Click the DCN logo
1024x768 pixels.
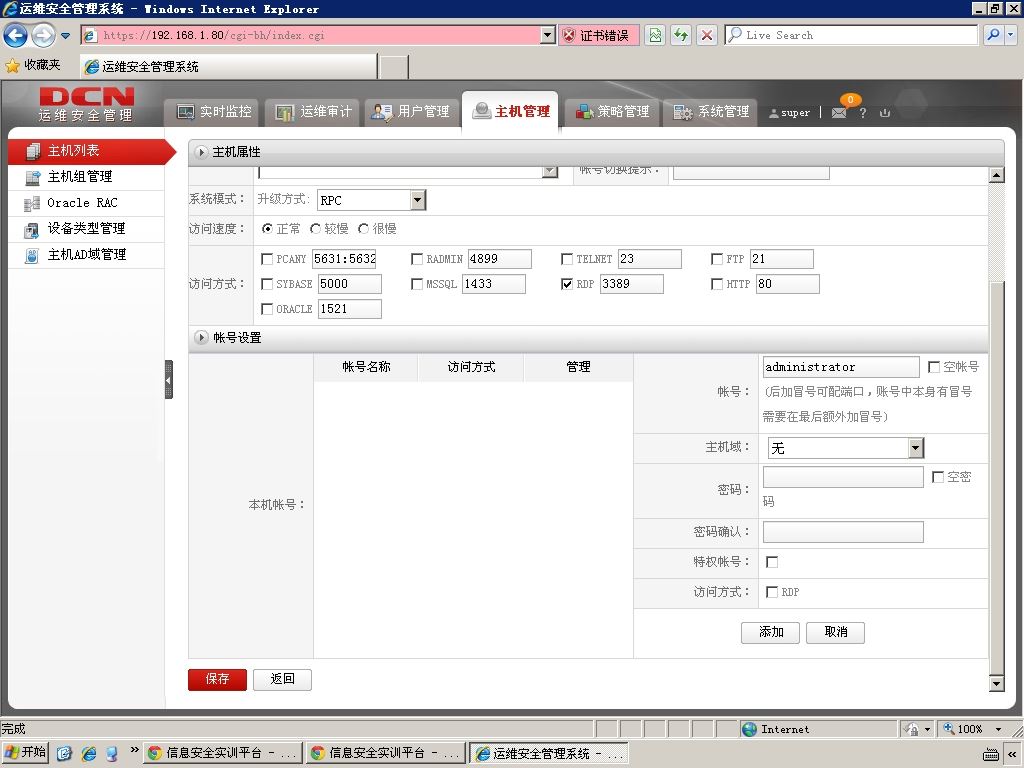87,97
